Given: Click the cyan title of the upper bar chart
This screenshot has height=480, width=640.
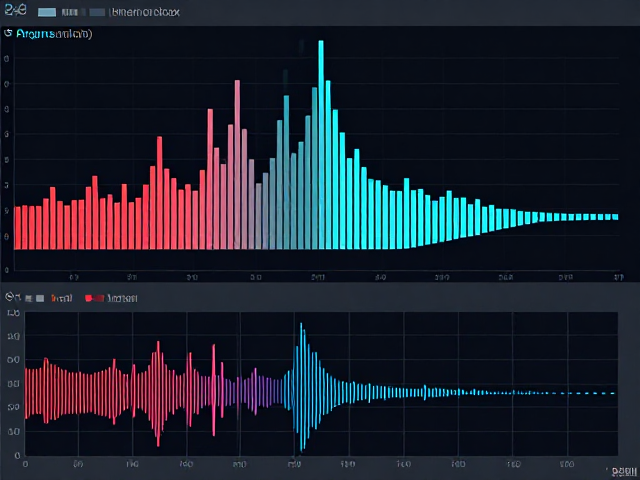Looking at the screenshot, I should tap(54, 33).
